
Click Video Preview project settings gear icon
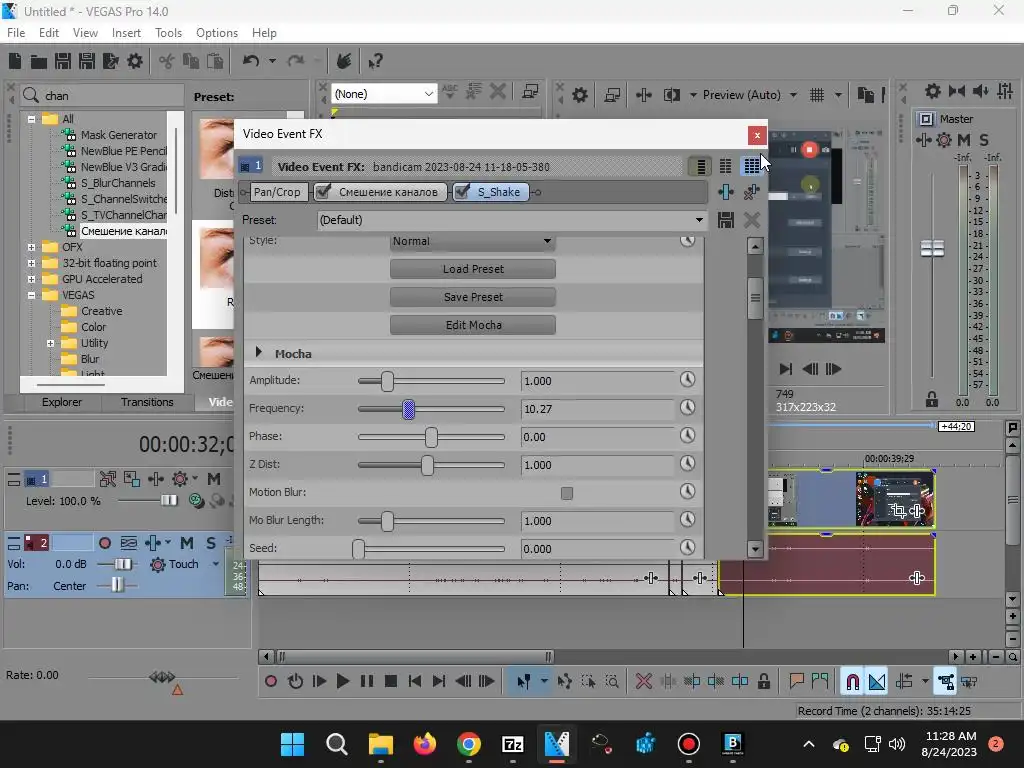point(579,95)
